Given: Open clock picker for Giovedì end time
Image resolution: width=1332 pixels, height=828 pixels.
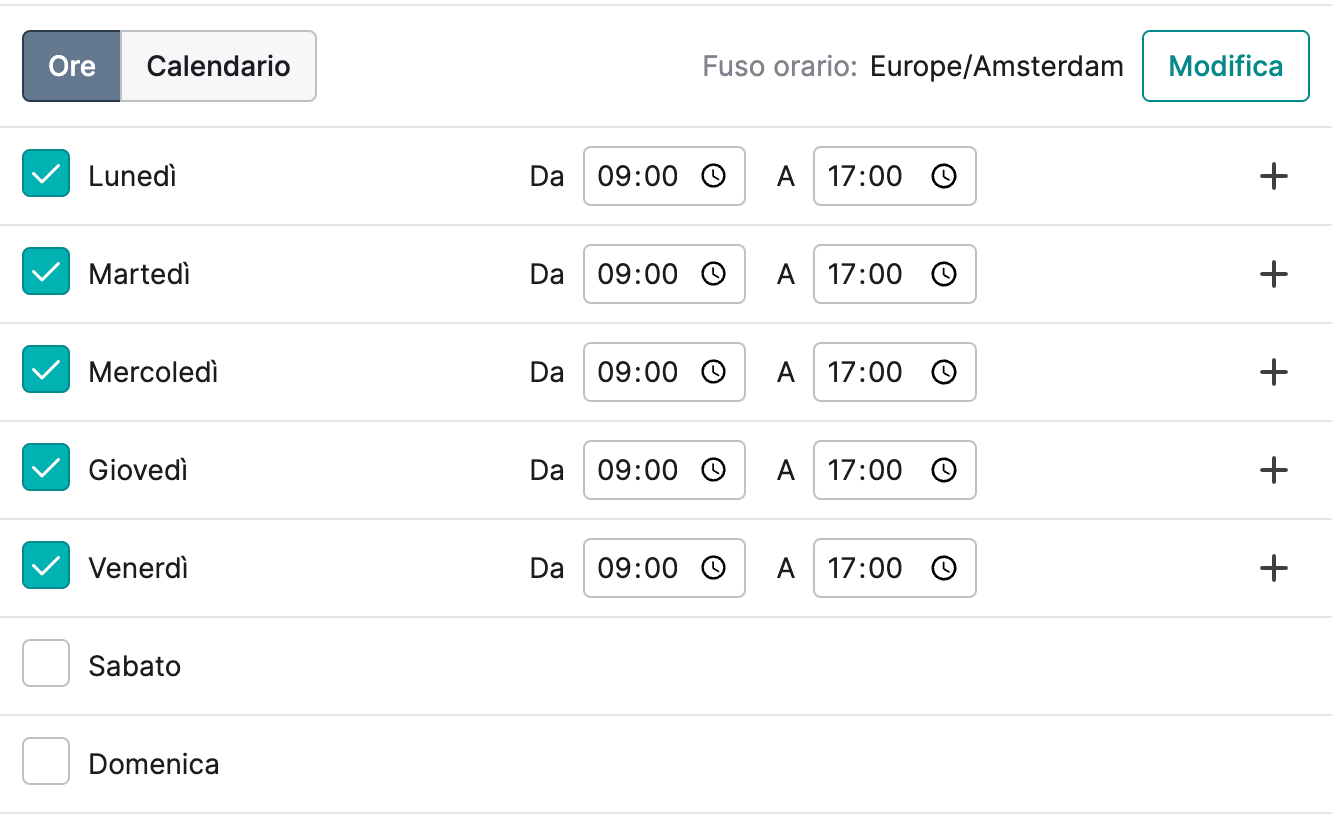Looking at the screenshot, I should pyautogui.click(x=944, y=470).
